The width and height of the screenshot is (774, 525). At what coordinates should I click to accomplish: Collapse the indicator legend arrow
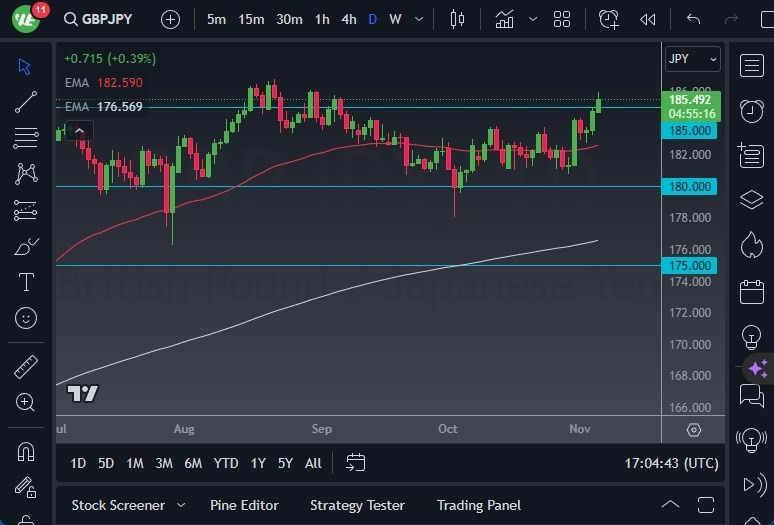coord(79,131)
